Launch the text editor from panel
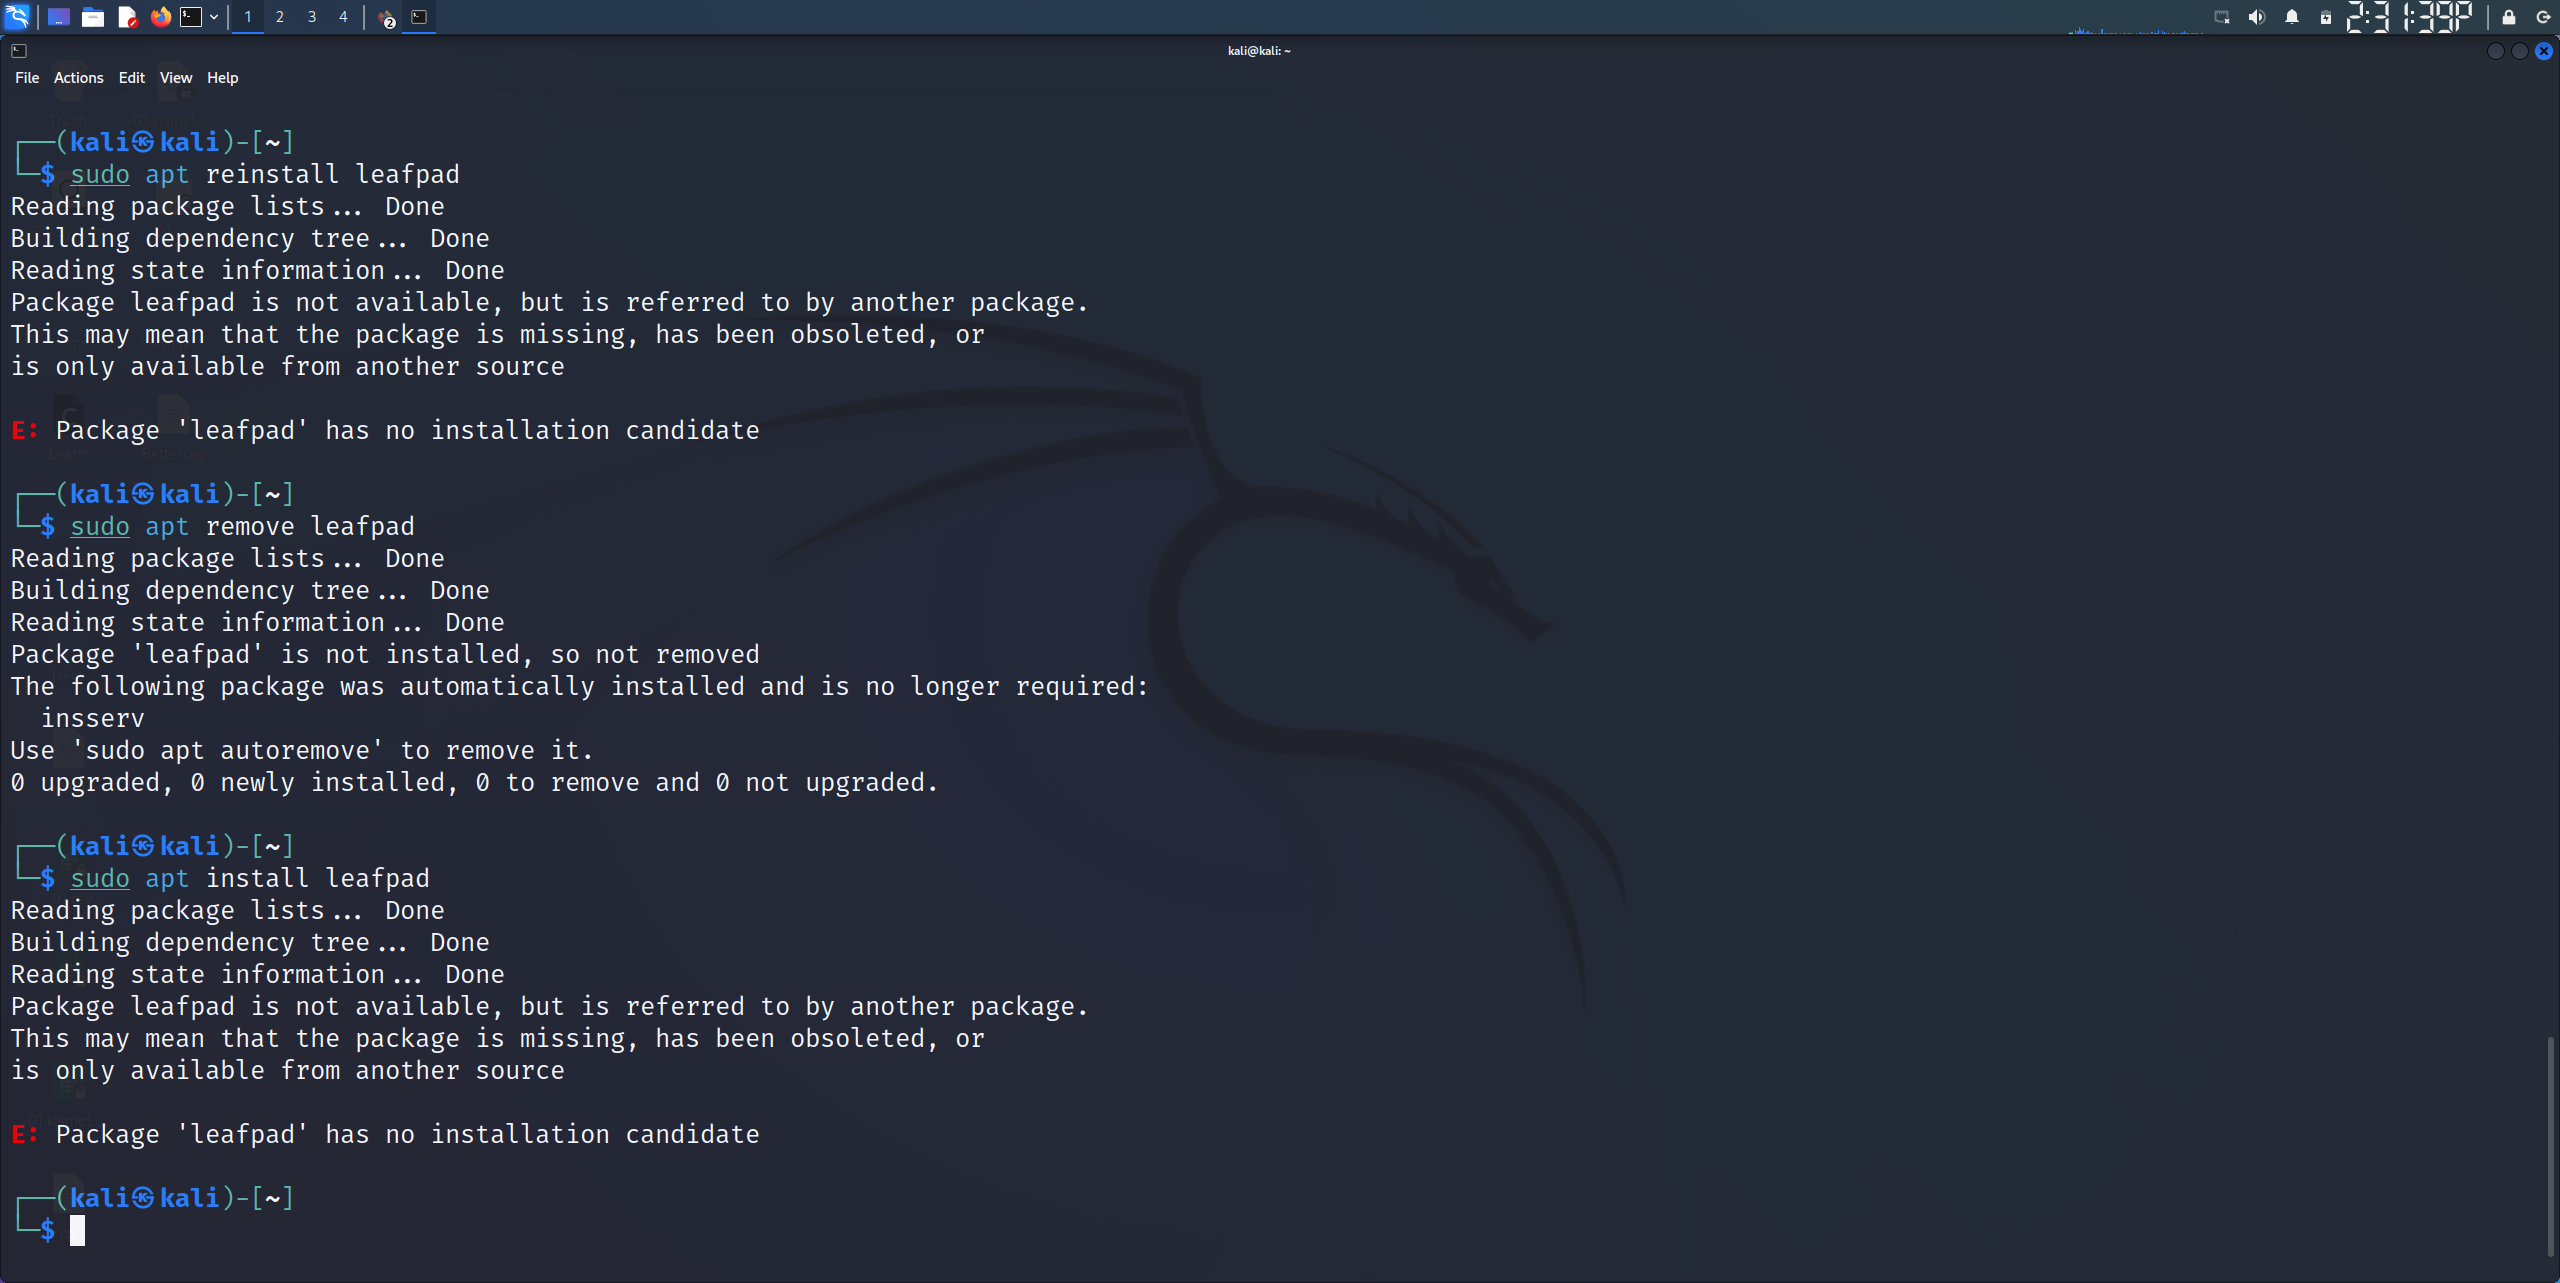Screen dimensions: 2560x1283 [x=127, y=17]
